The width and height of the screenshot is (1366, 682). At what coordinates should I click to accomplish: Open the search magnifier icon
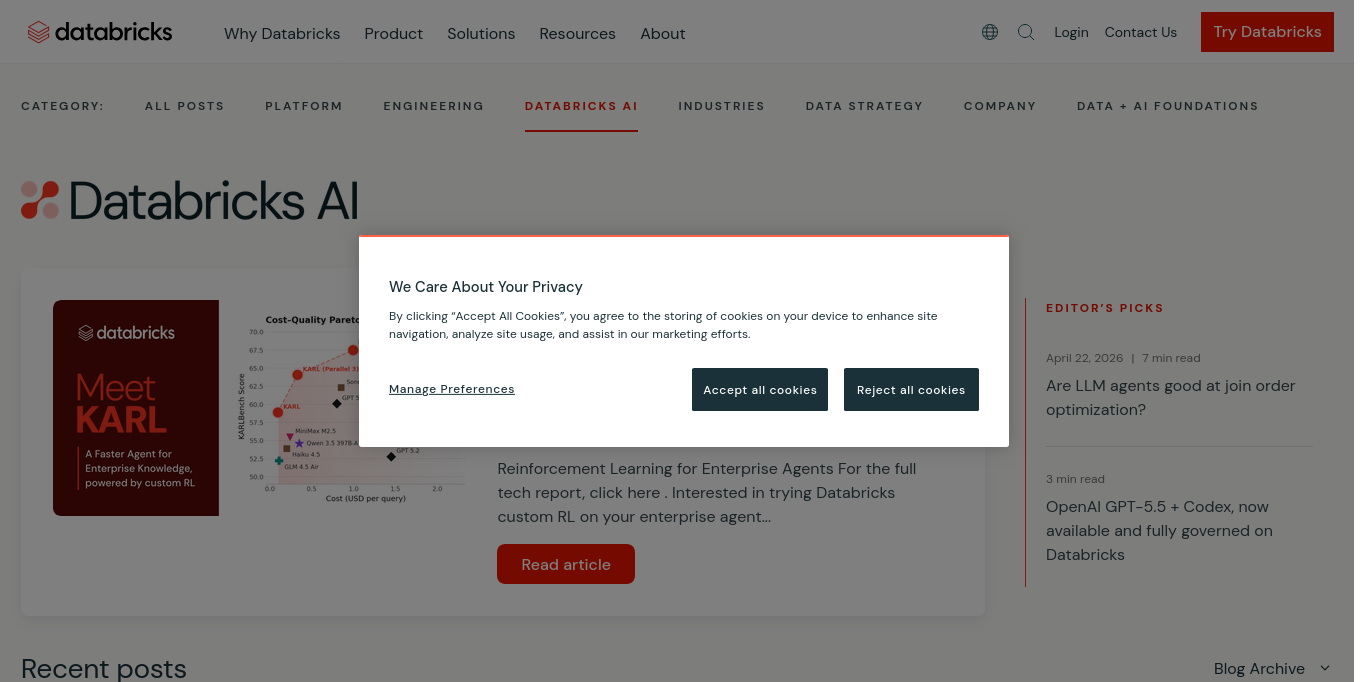pos(1026,32)
